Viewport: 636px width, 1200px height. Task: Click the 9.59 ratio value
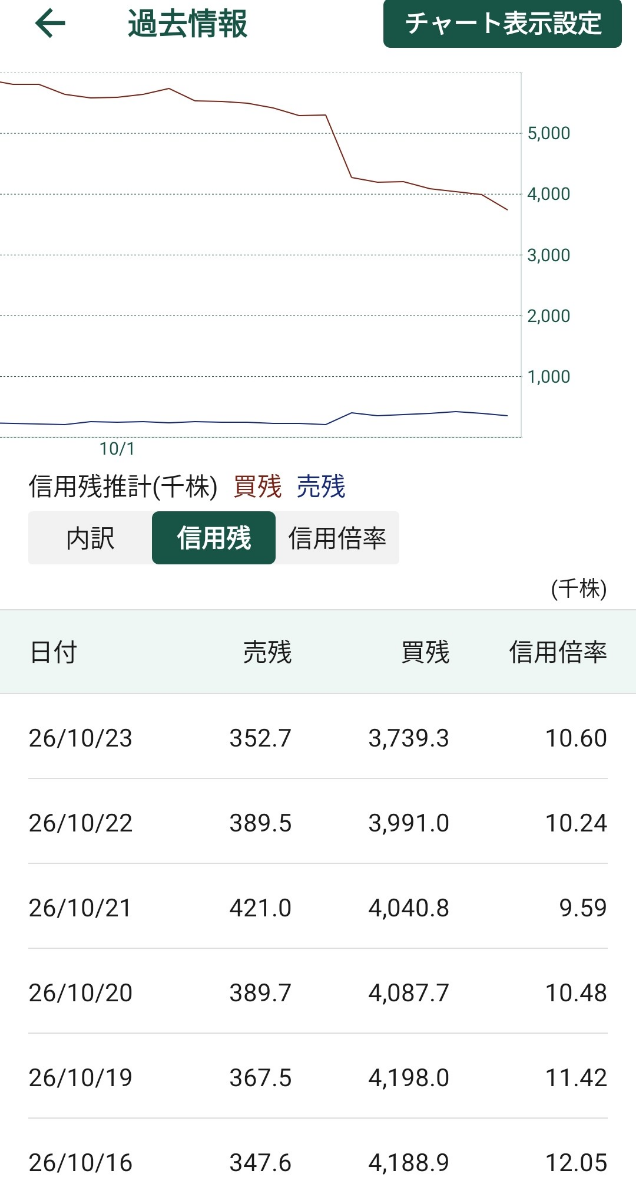[x=583, y=908]
